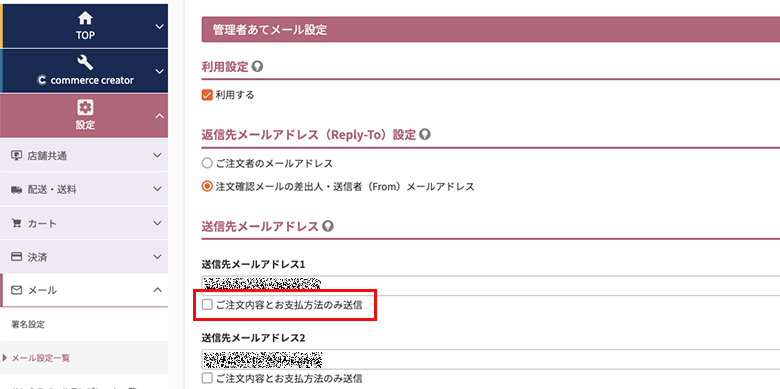Open the メール設定一覧 menu item
The width and height of the screenshot is (780, 389).
tap(41, 358)
